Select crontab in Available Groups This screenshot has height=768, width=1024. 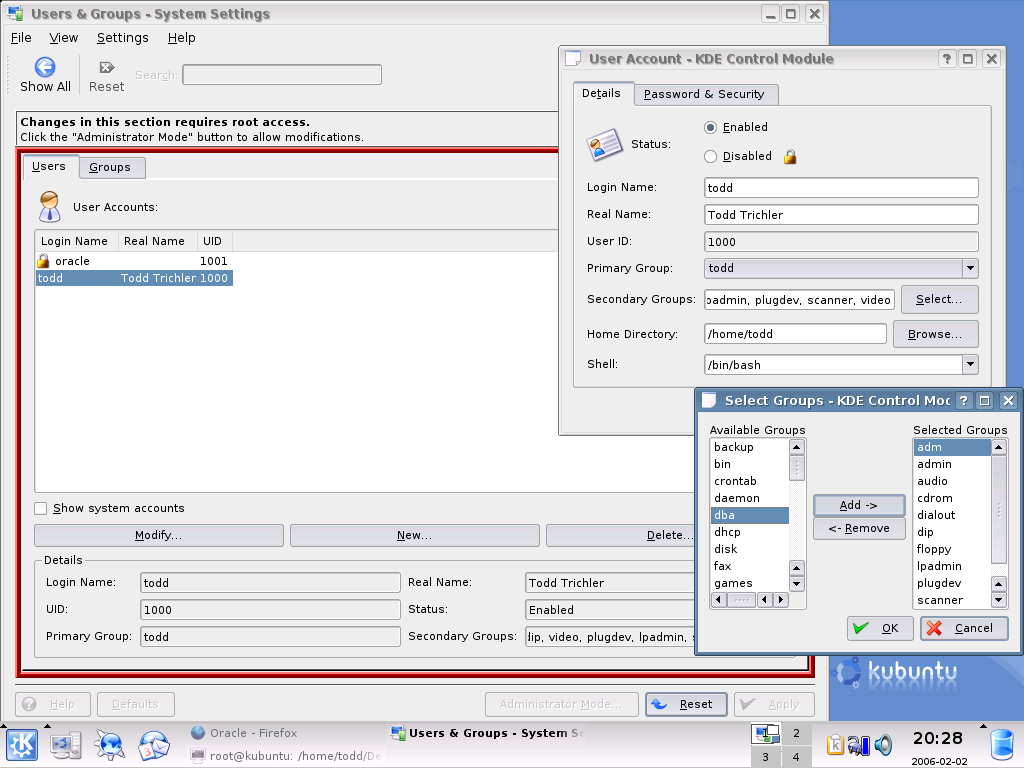(750, 481)
